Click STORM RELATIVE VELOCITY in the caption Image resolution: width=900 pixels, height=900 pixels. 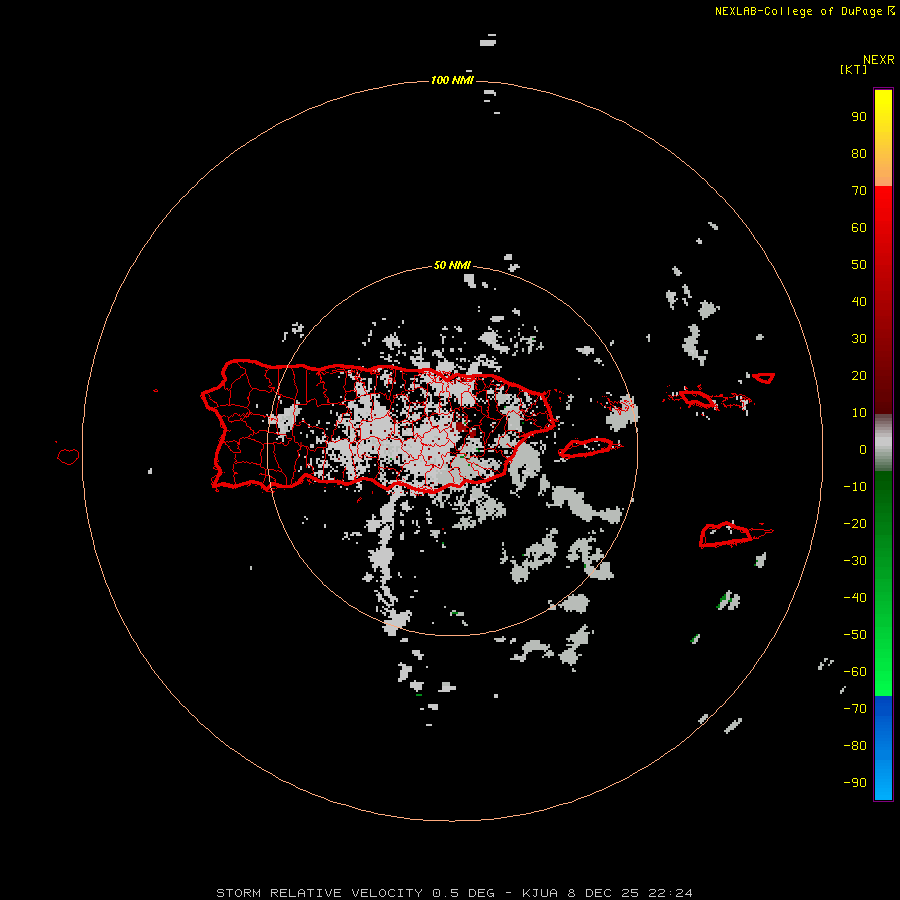[319, 893]
